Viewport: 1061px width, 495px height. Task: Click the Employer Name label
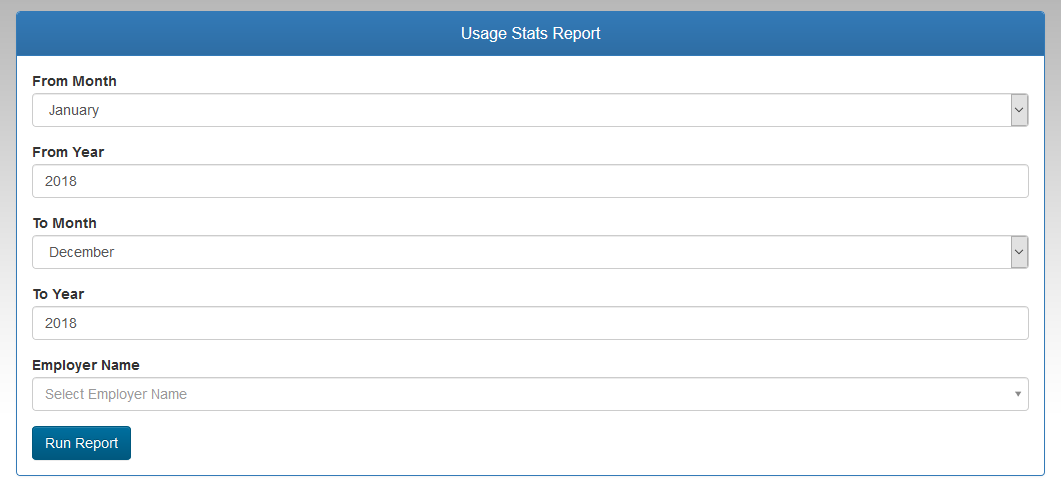(86, 365)
